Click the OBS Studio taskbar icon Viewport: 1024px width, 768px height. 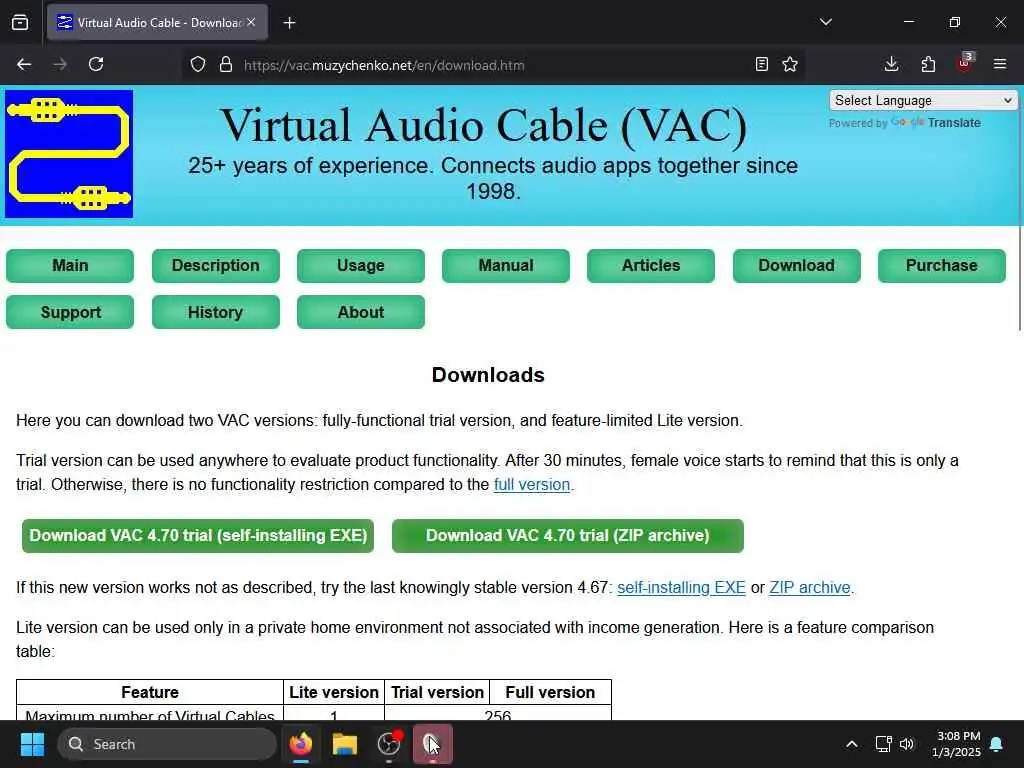click(x=389, y=744)
